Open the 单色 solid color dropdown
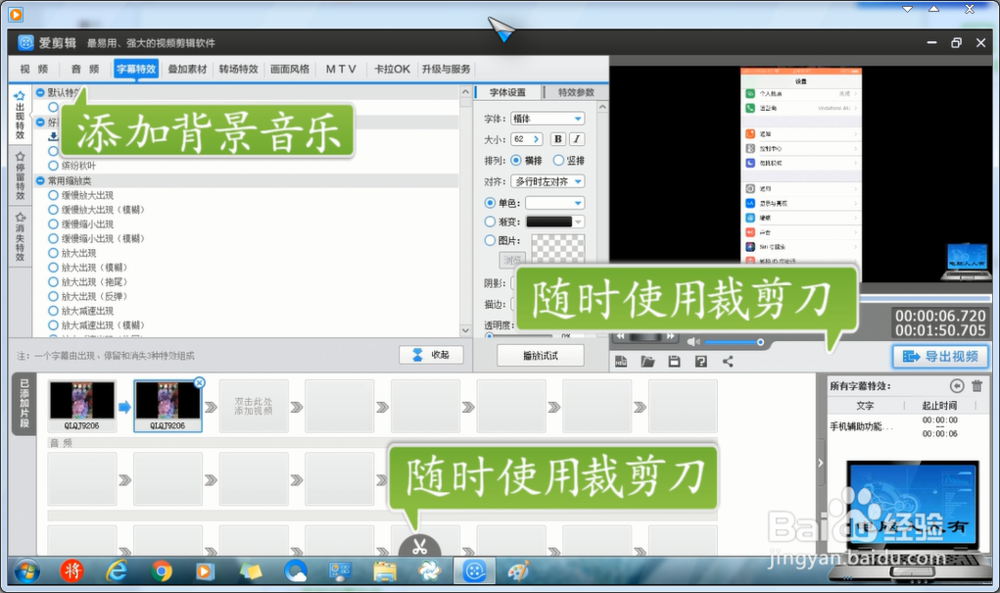Image resolution: width=1000 pixels, height=593 pixels. [555, 203]
